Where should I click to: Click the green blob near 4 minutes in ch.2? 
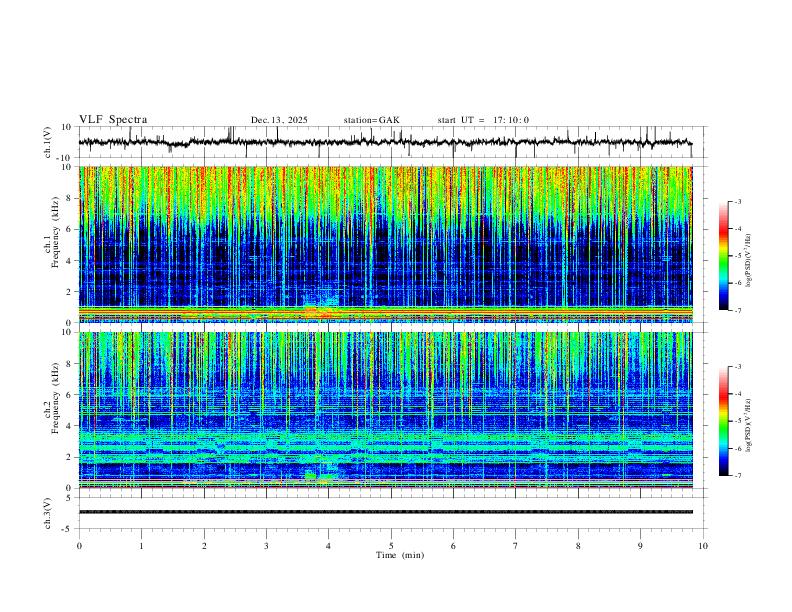(x=319, y=476)
